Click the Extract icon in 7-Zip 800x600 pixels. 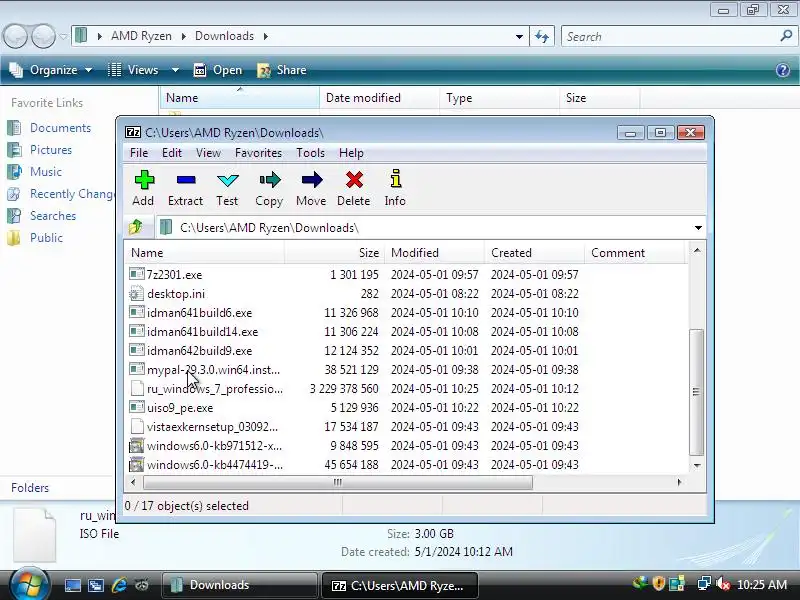[186, 180]
